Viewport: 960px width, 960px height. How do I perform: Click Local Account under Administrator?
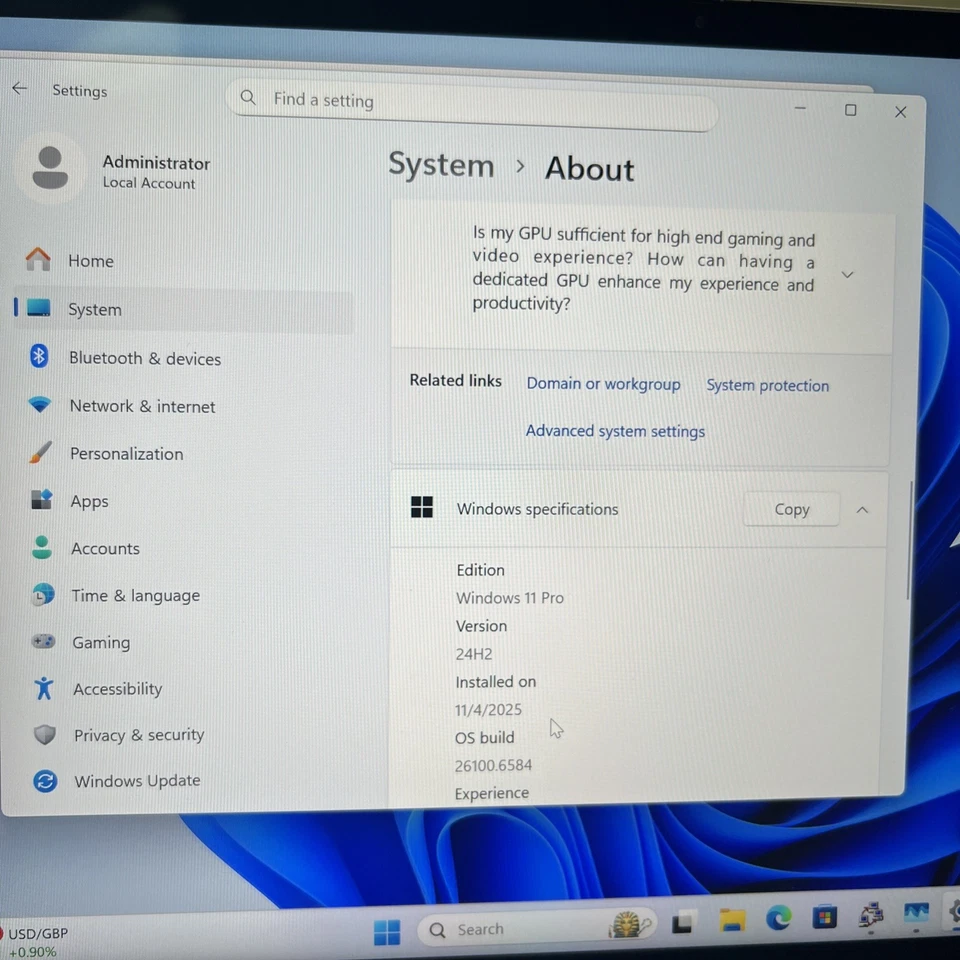tap(149, 182)
